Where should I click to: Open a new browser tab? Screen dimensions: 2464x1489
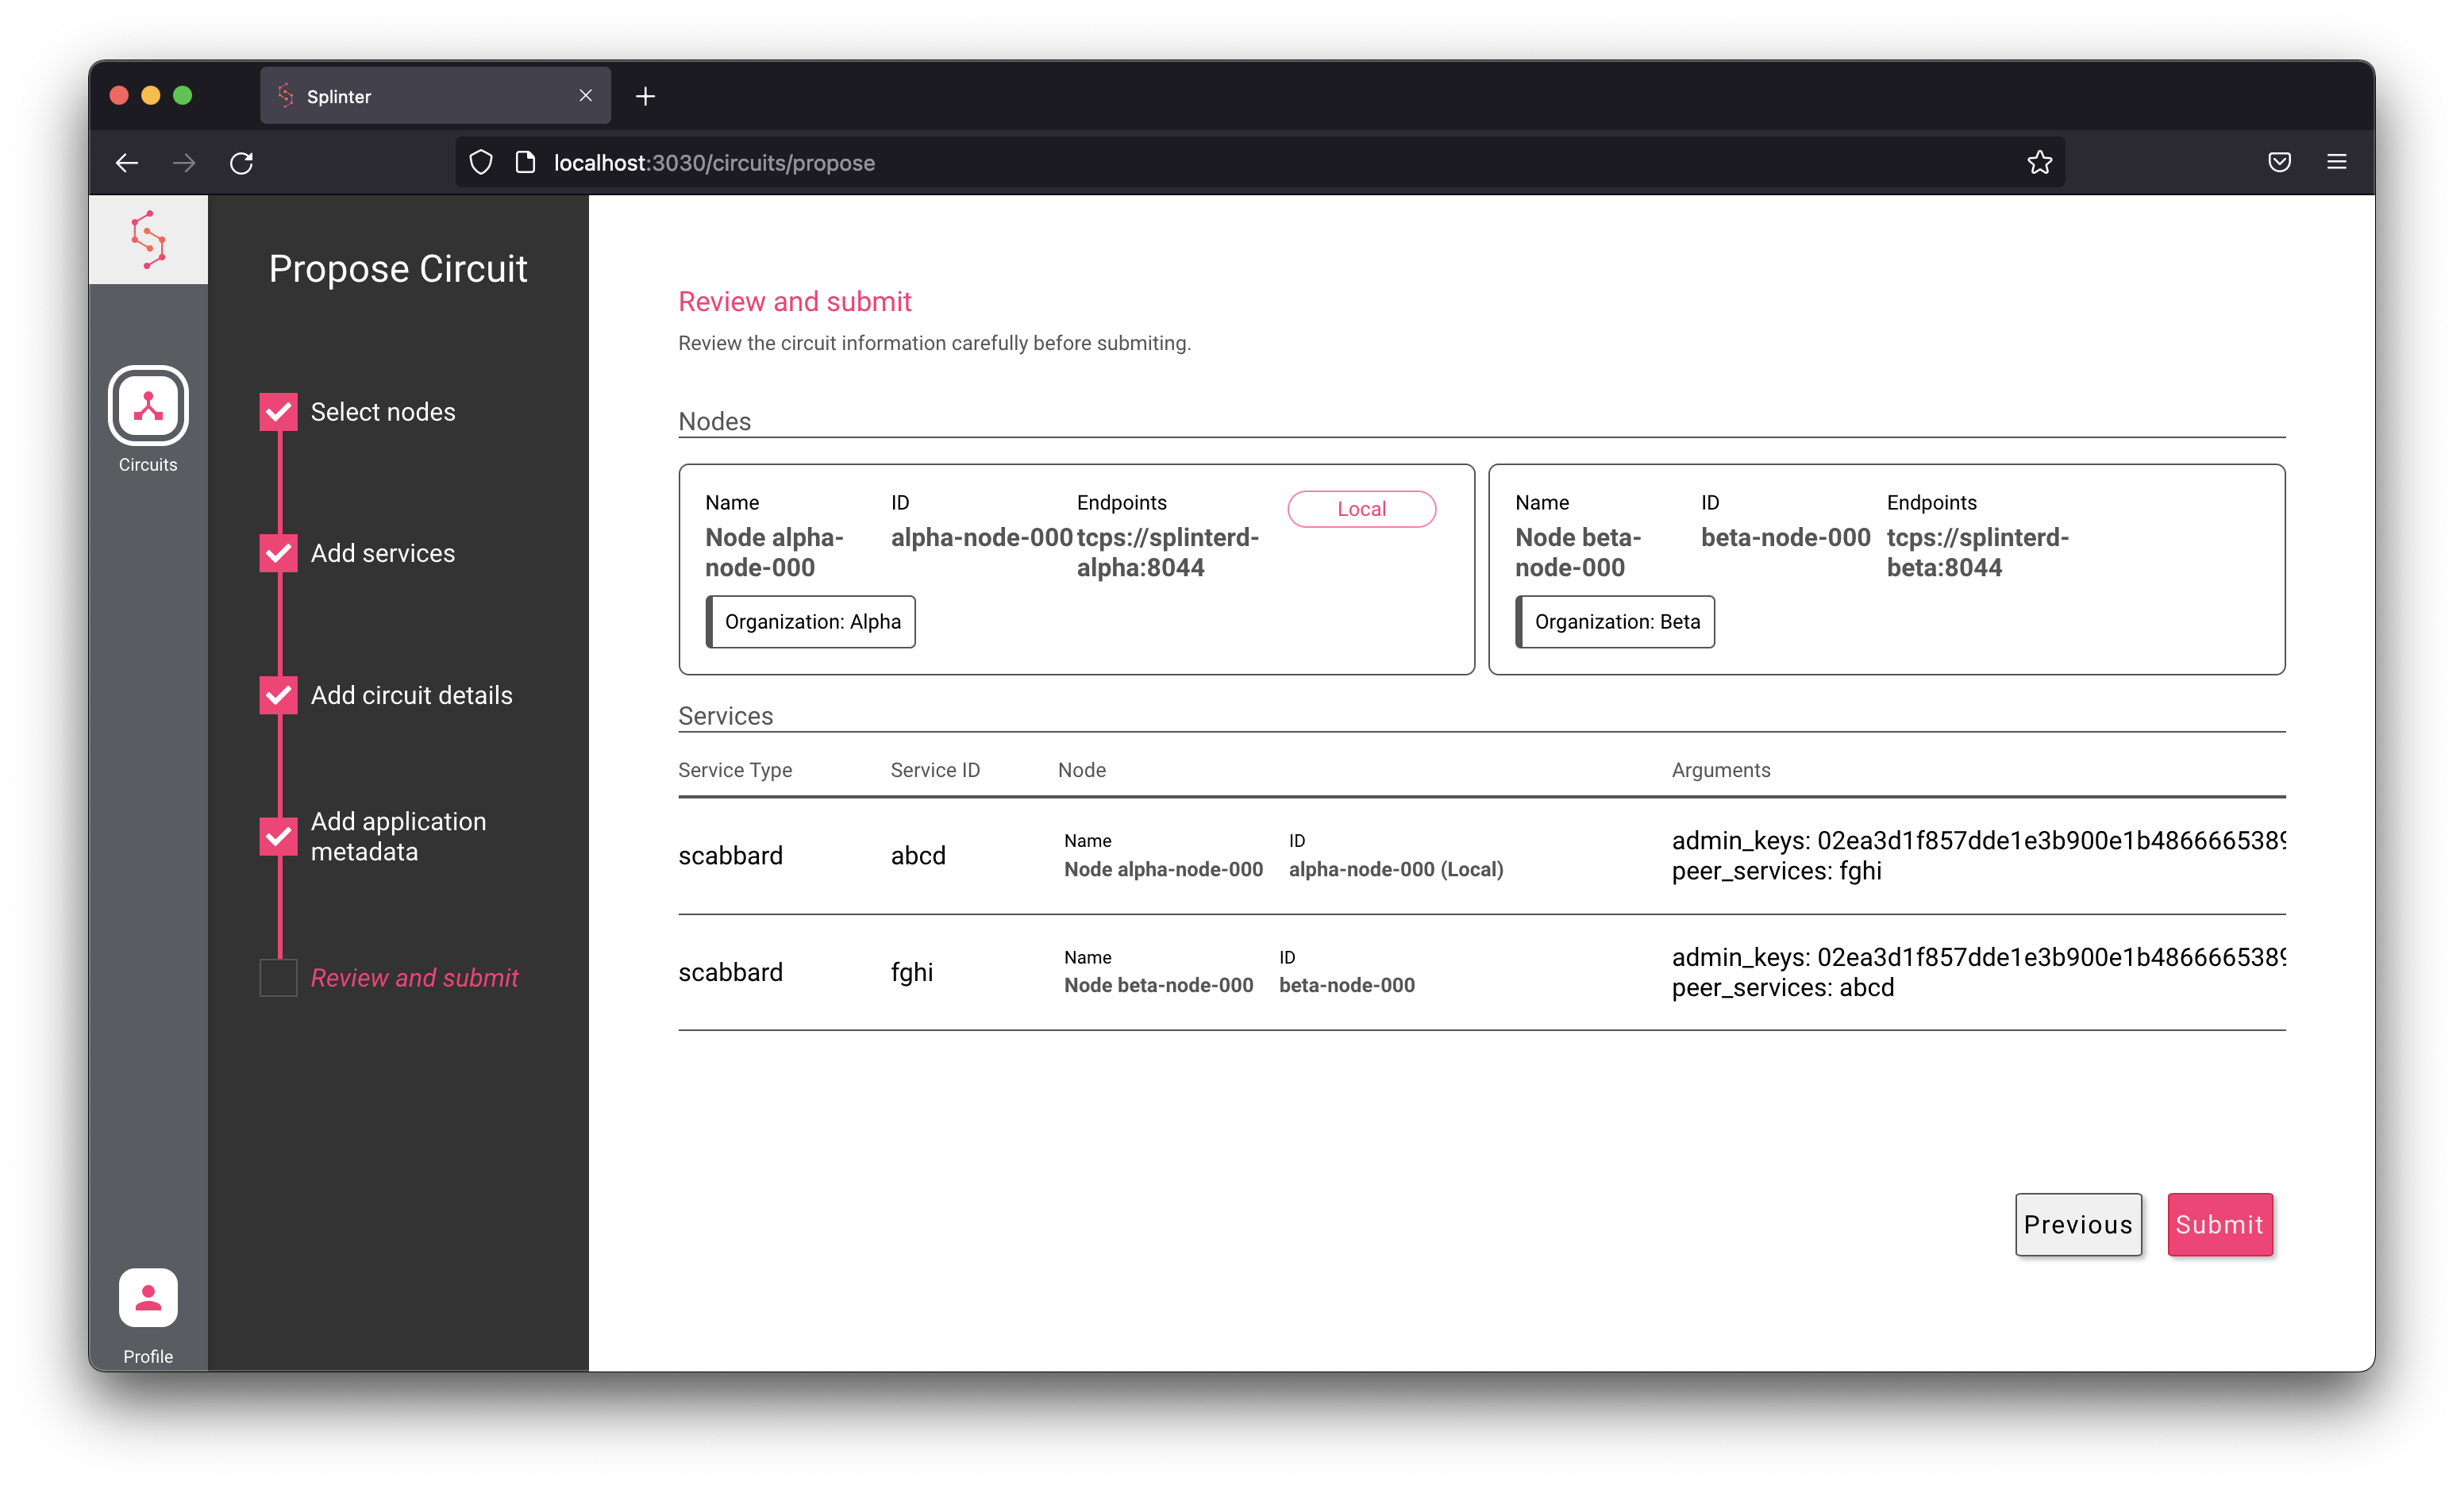tap(646, 96)
